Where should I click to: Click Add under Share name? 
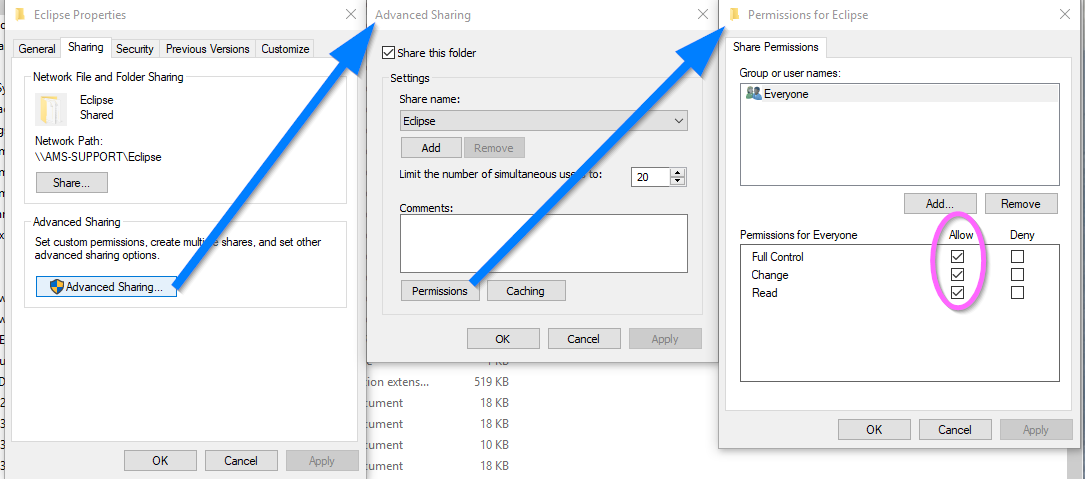click(431, 147)
